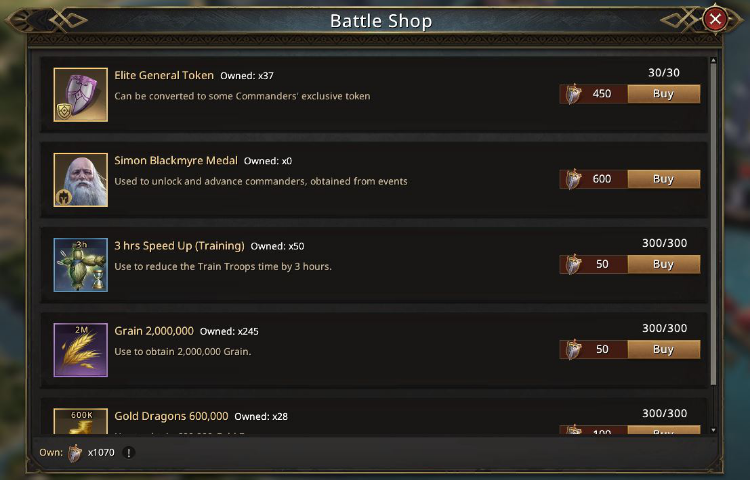Select the Grain 2,000,000 wheat icon

(x=80, y=350)
